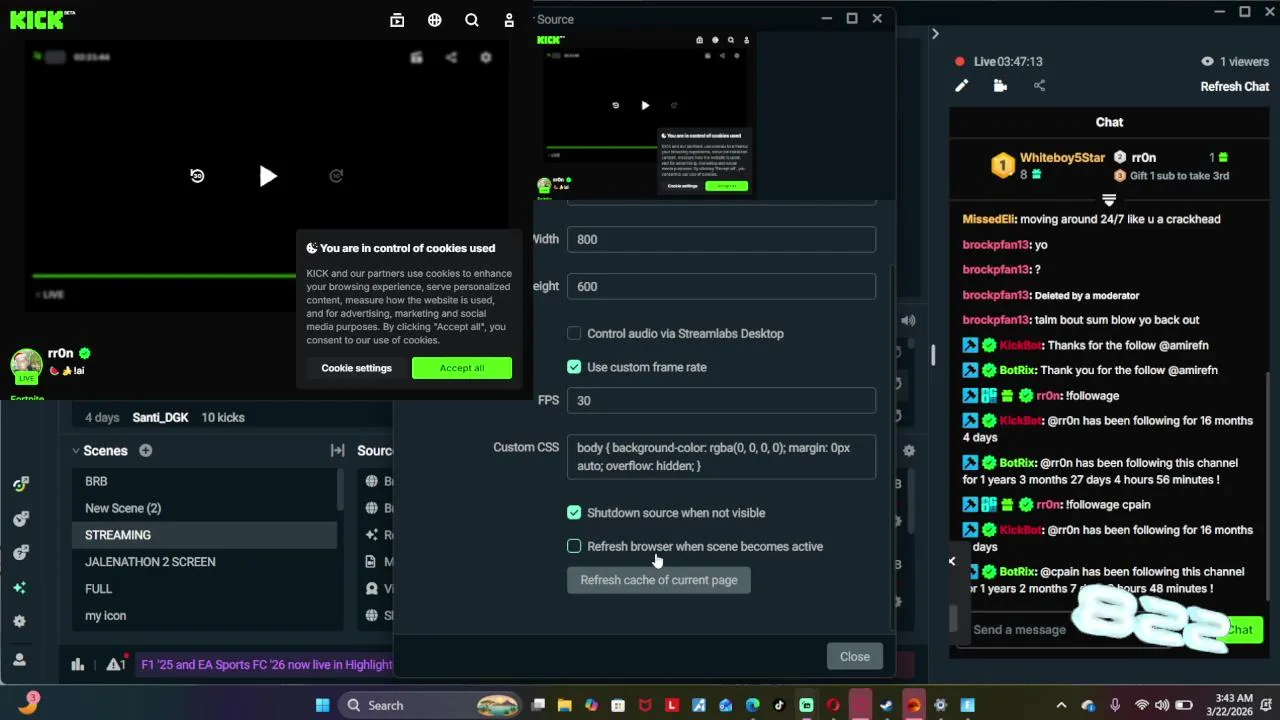Expand the leaderboard handle under Whiteboy5Star
Image resolution: width=1280 pixels, height=720 pixels.
click(x=1109, y=200)
